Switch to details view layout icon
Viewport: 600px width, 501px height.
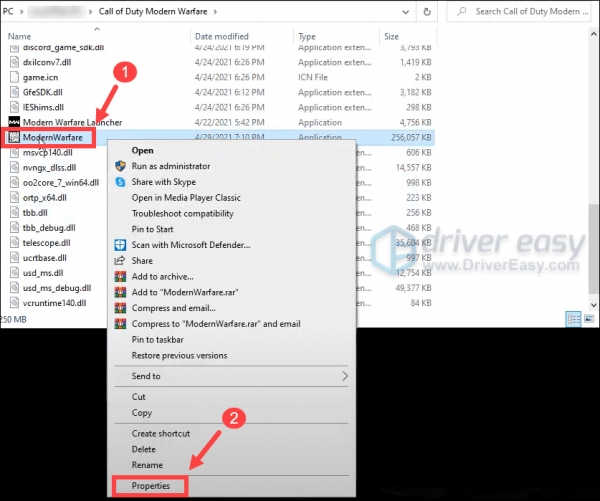574,319
